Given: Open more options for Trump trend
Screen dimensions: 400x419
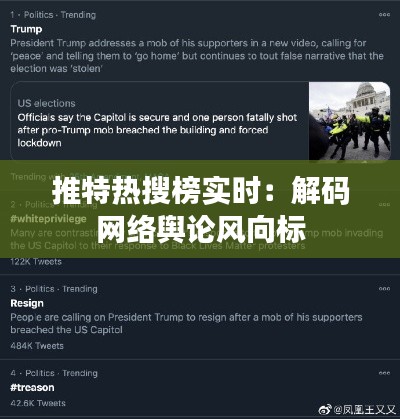Looking at the screenshot, I should tap(384, 15).
